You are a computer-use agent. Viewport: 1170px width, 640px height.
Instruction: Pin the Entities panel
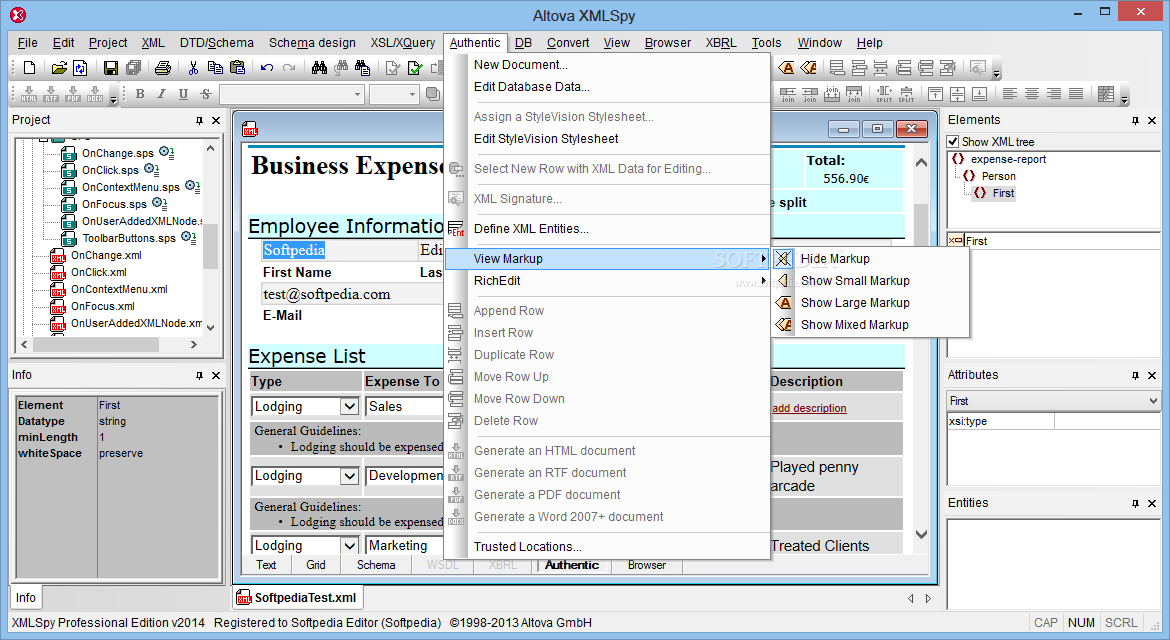coord(1135,503)
